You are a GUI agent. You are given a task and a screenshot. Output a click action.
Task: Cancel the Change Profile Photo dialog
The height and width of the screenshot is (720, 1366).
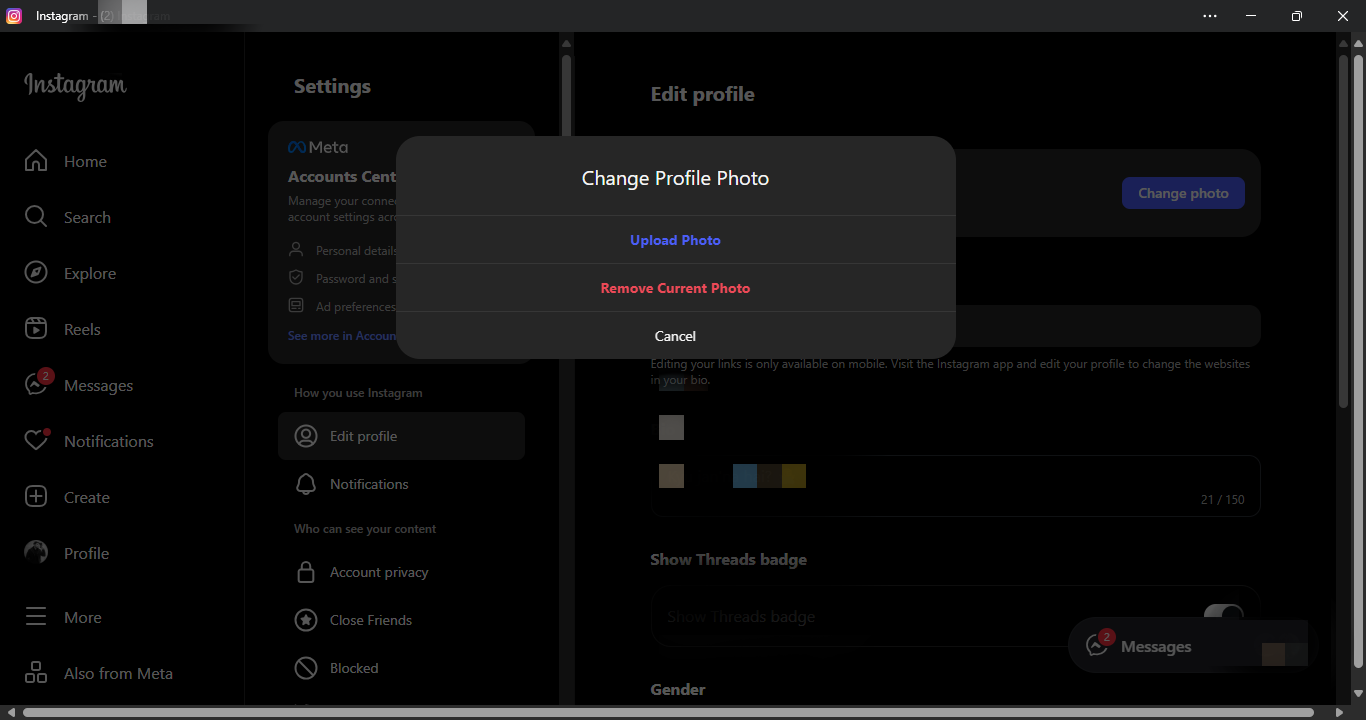[x=675, y=336]
